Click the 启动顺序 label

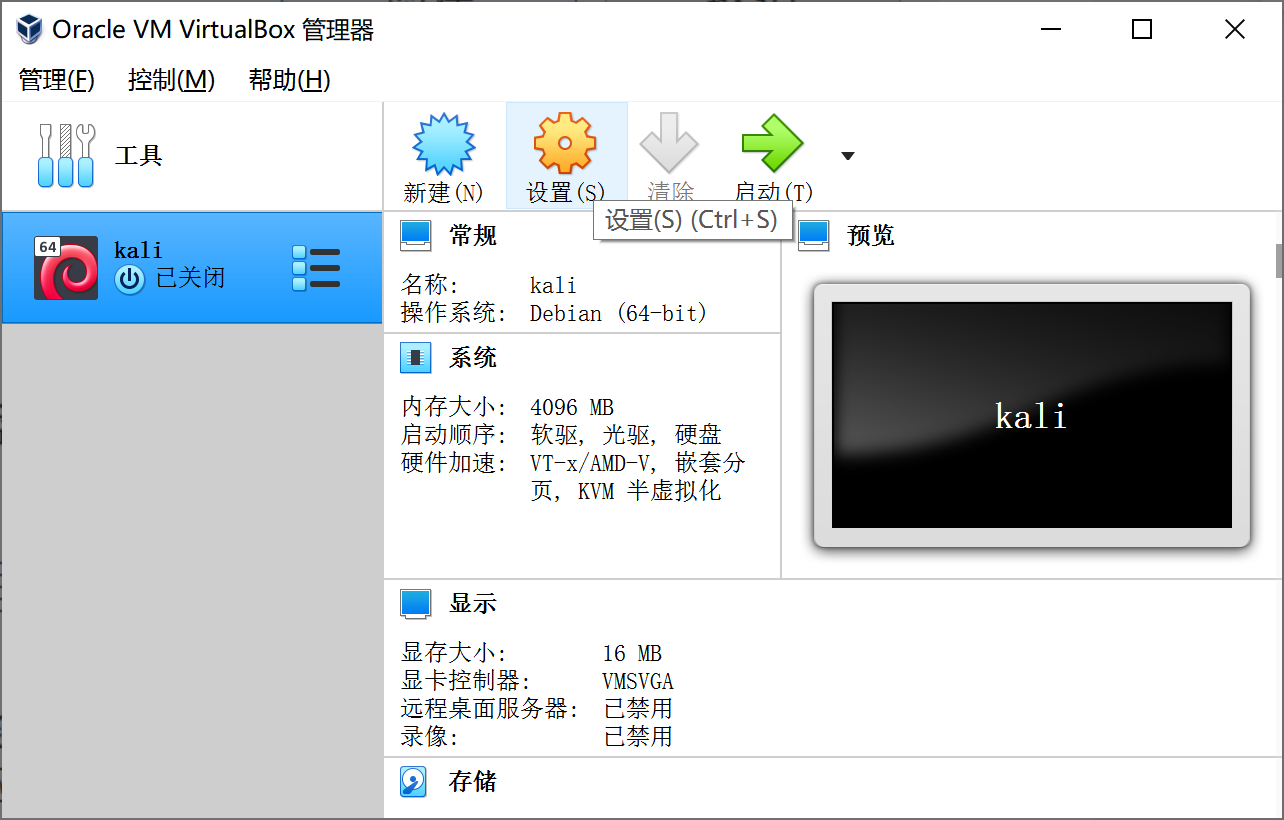pos(454,436)
